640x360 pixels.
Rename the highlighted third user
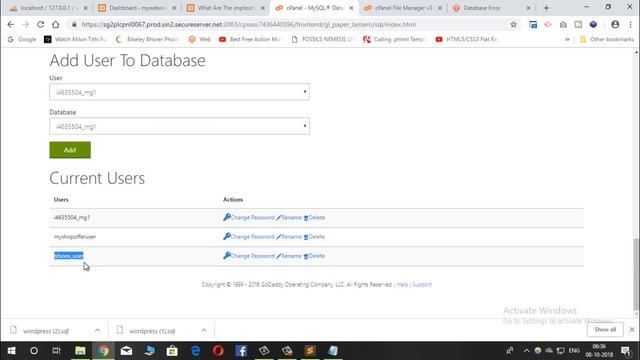(x=289, y=256)
